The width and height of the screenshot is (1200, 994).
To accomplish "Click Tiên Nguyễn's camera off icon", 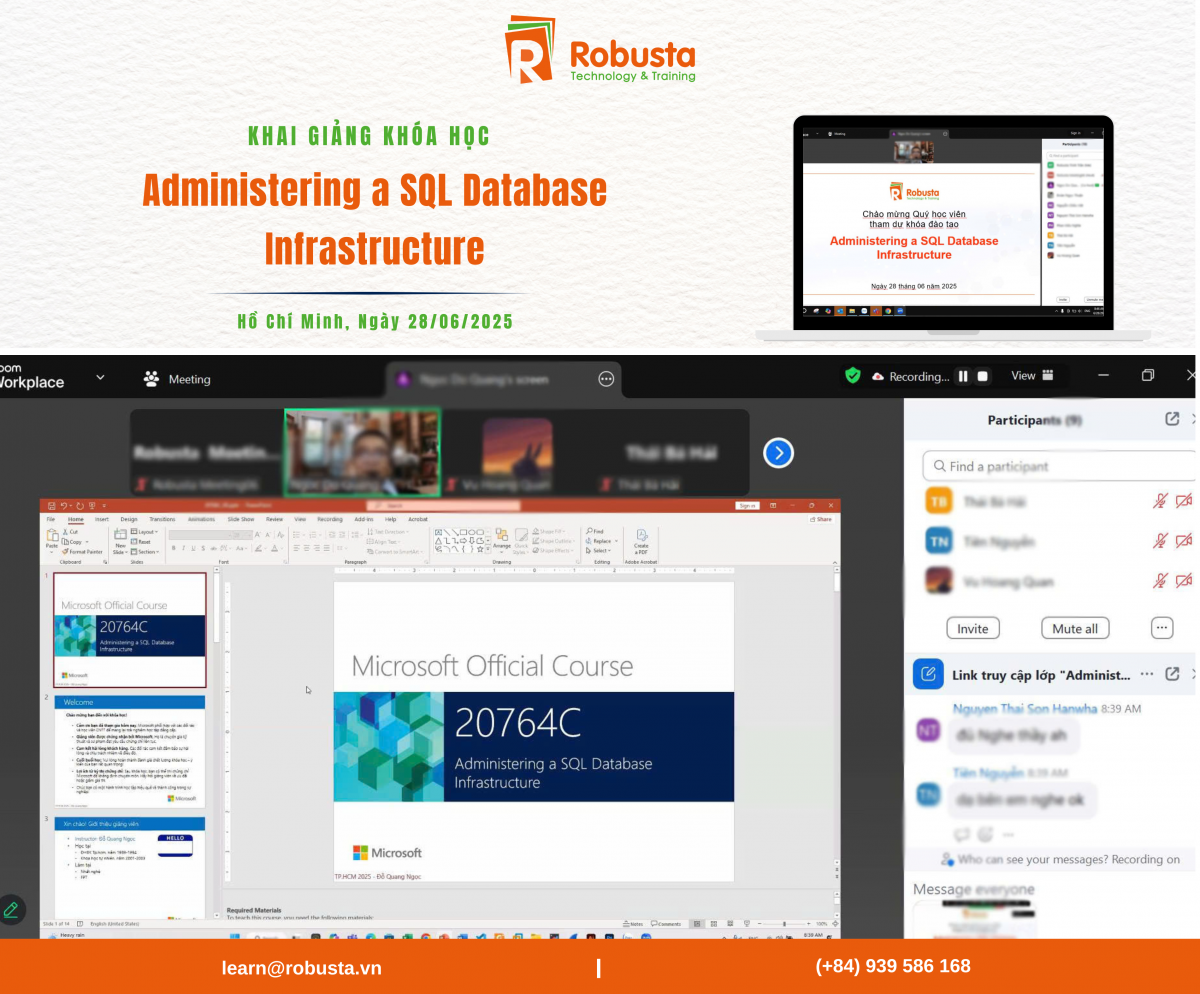I will 1184,541.
